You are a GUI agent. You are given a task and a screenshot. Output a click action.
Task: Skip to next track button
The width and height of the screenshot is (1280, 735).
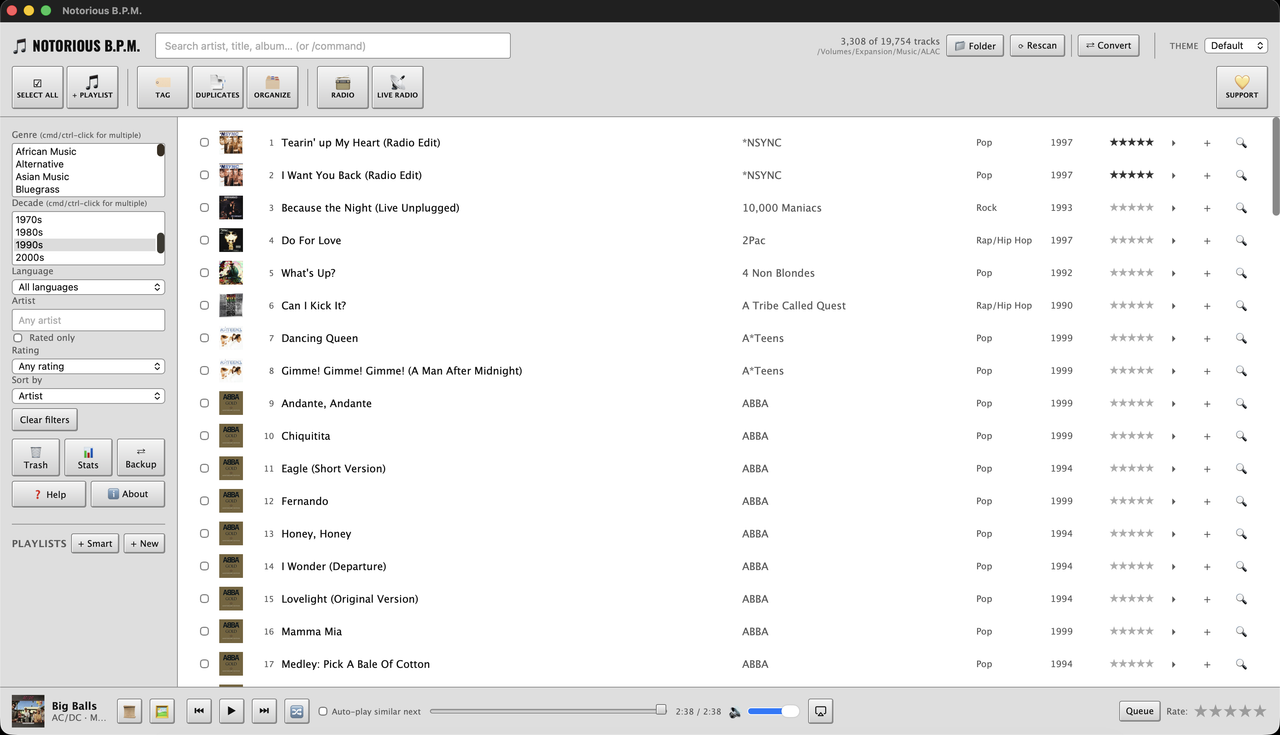264,711
